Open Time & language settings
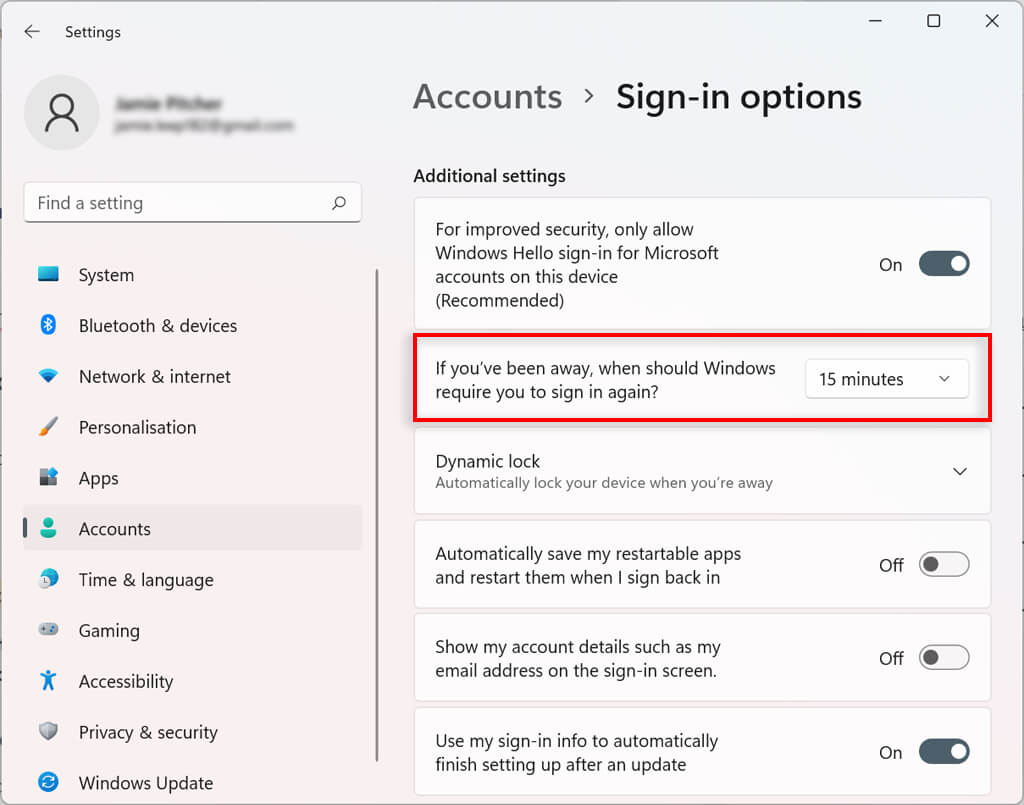Image resolution: width=1024 pixels, height=805 pixels. [x=146, y=580]
